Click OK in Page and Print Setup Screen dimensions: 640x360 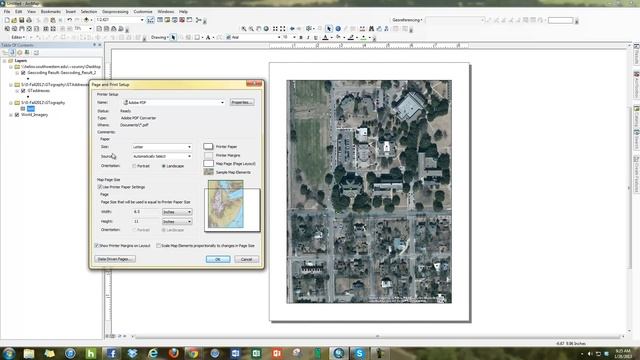218,260
